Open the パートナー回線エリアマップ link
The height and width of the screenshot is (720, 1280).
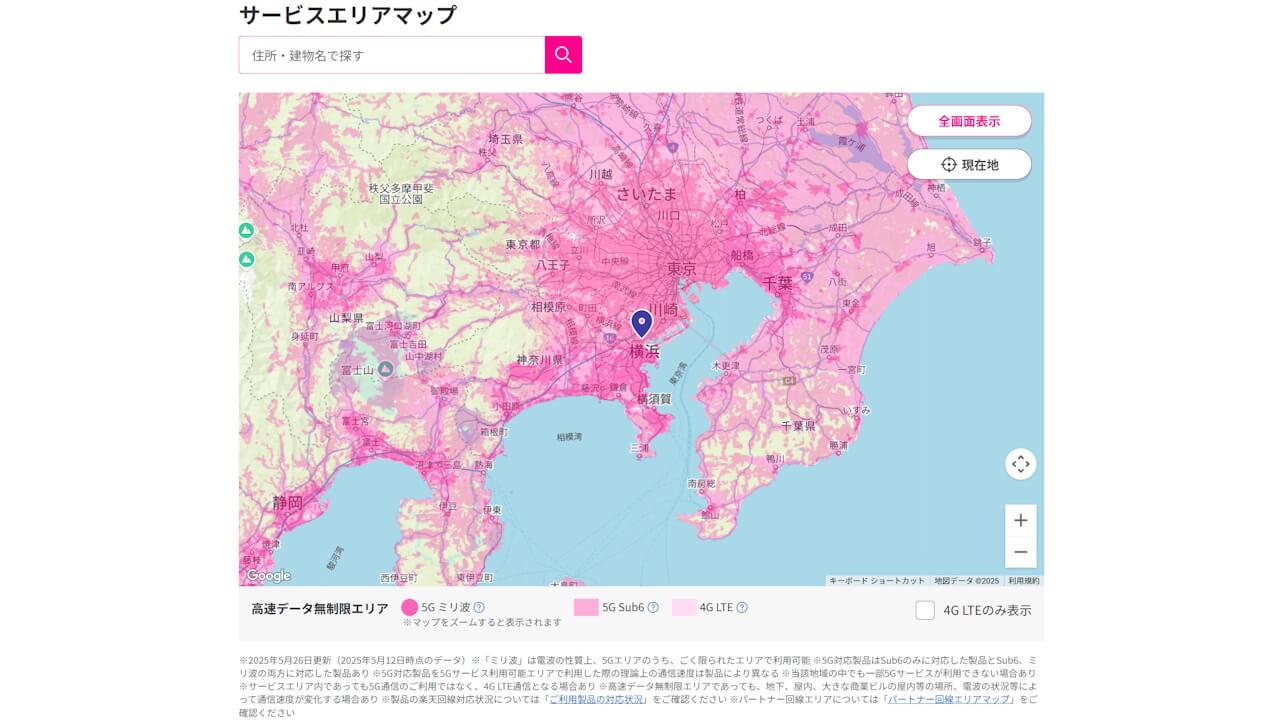950,700
